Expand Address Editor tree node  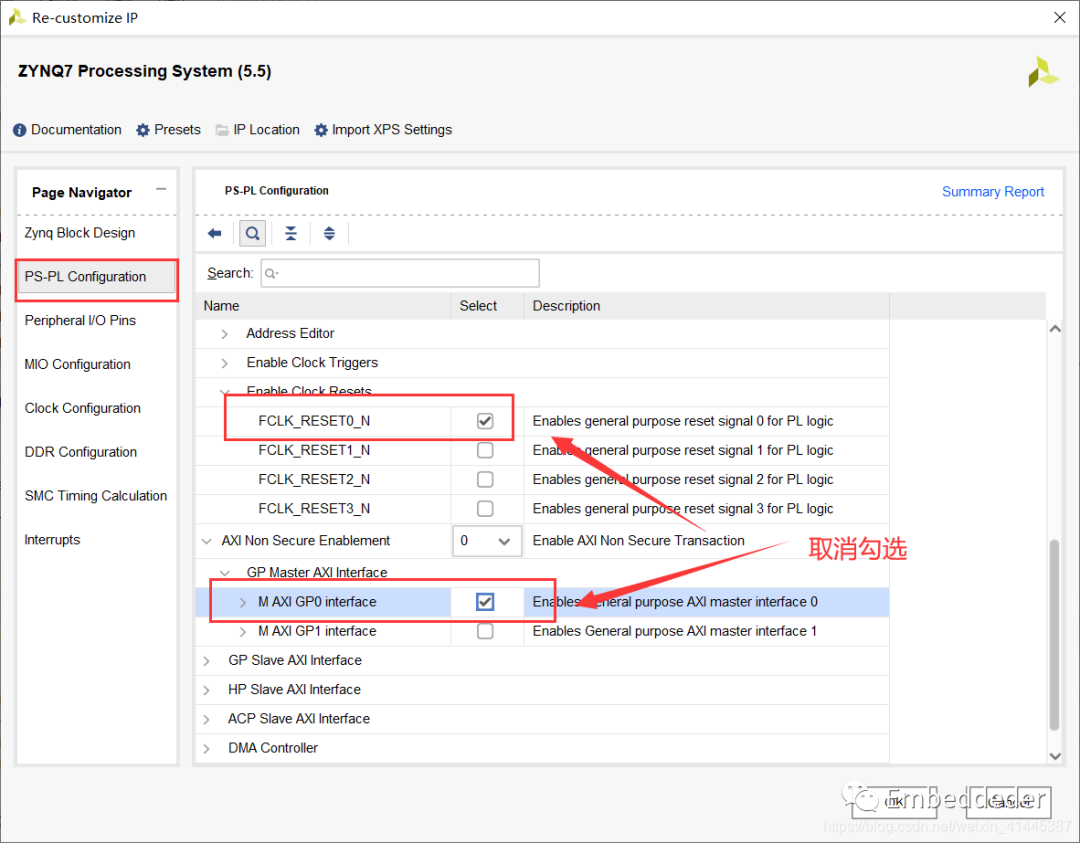coord(225,334)
